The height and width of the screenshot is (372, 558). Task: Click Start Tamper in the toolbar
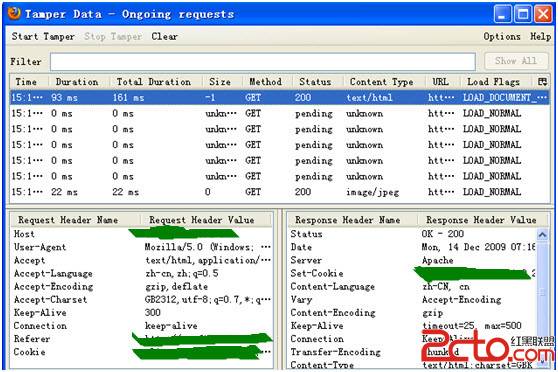coord(43,36)
